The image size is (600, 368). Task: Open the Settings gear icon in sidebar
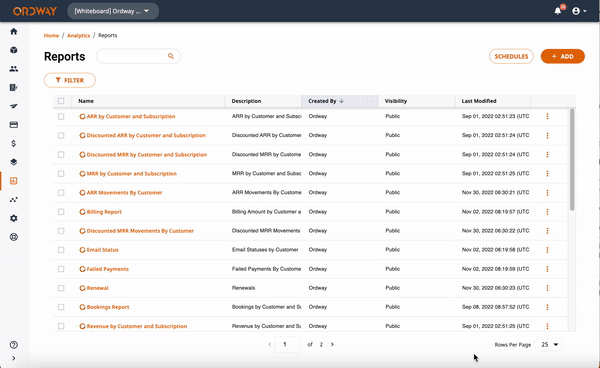click(14, 218)
